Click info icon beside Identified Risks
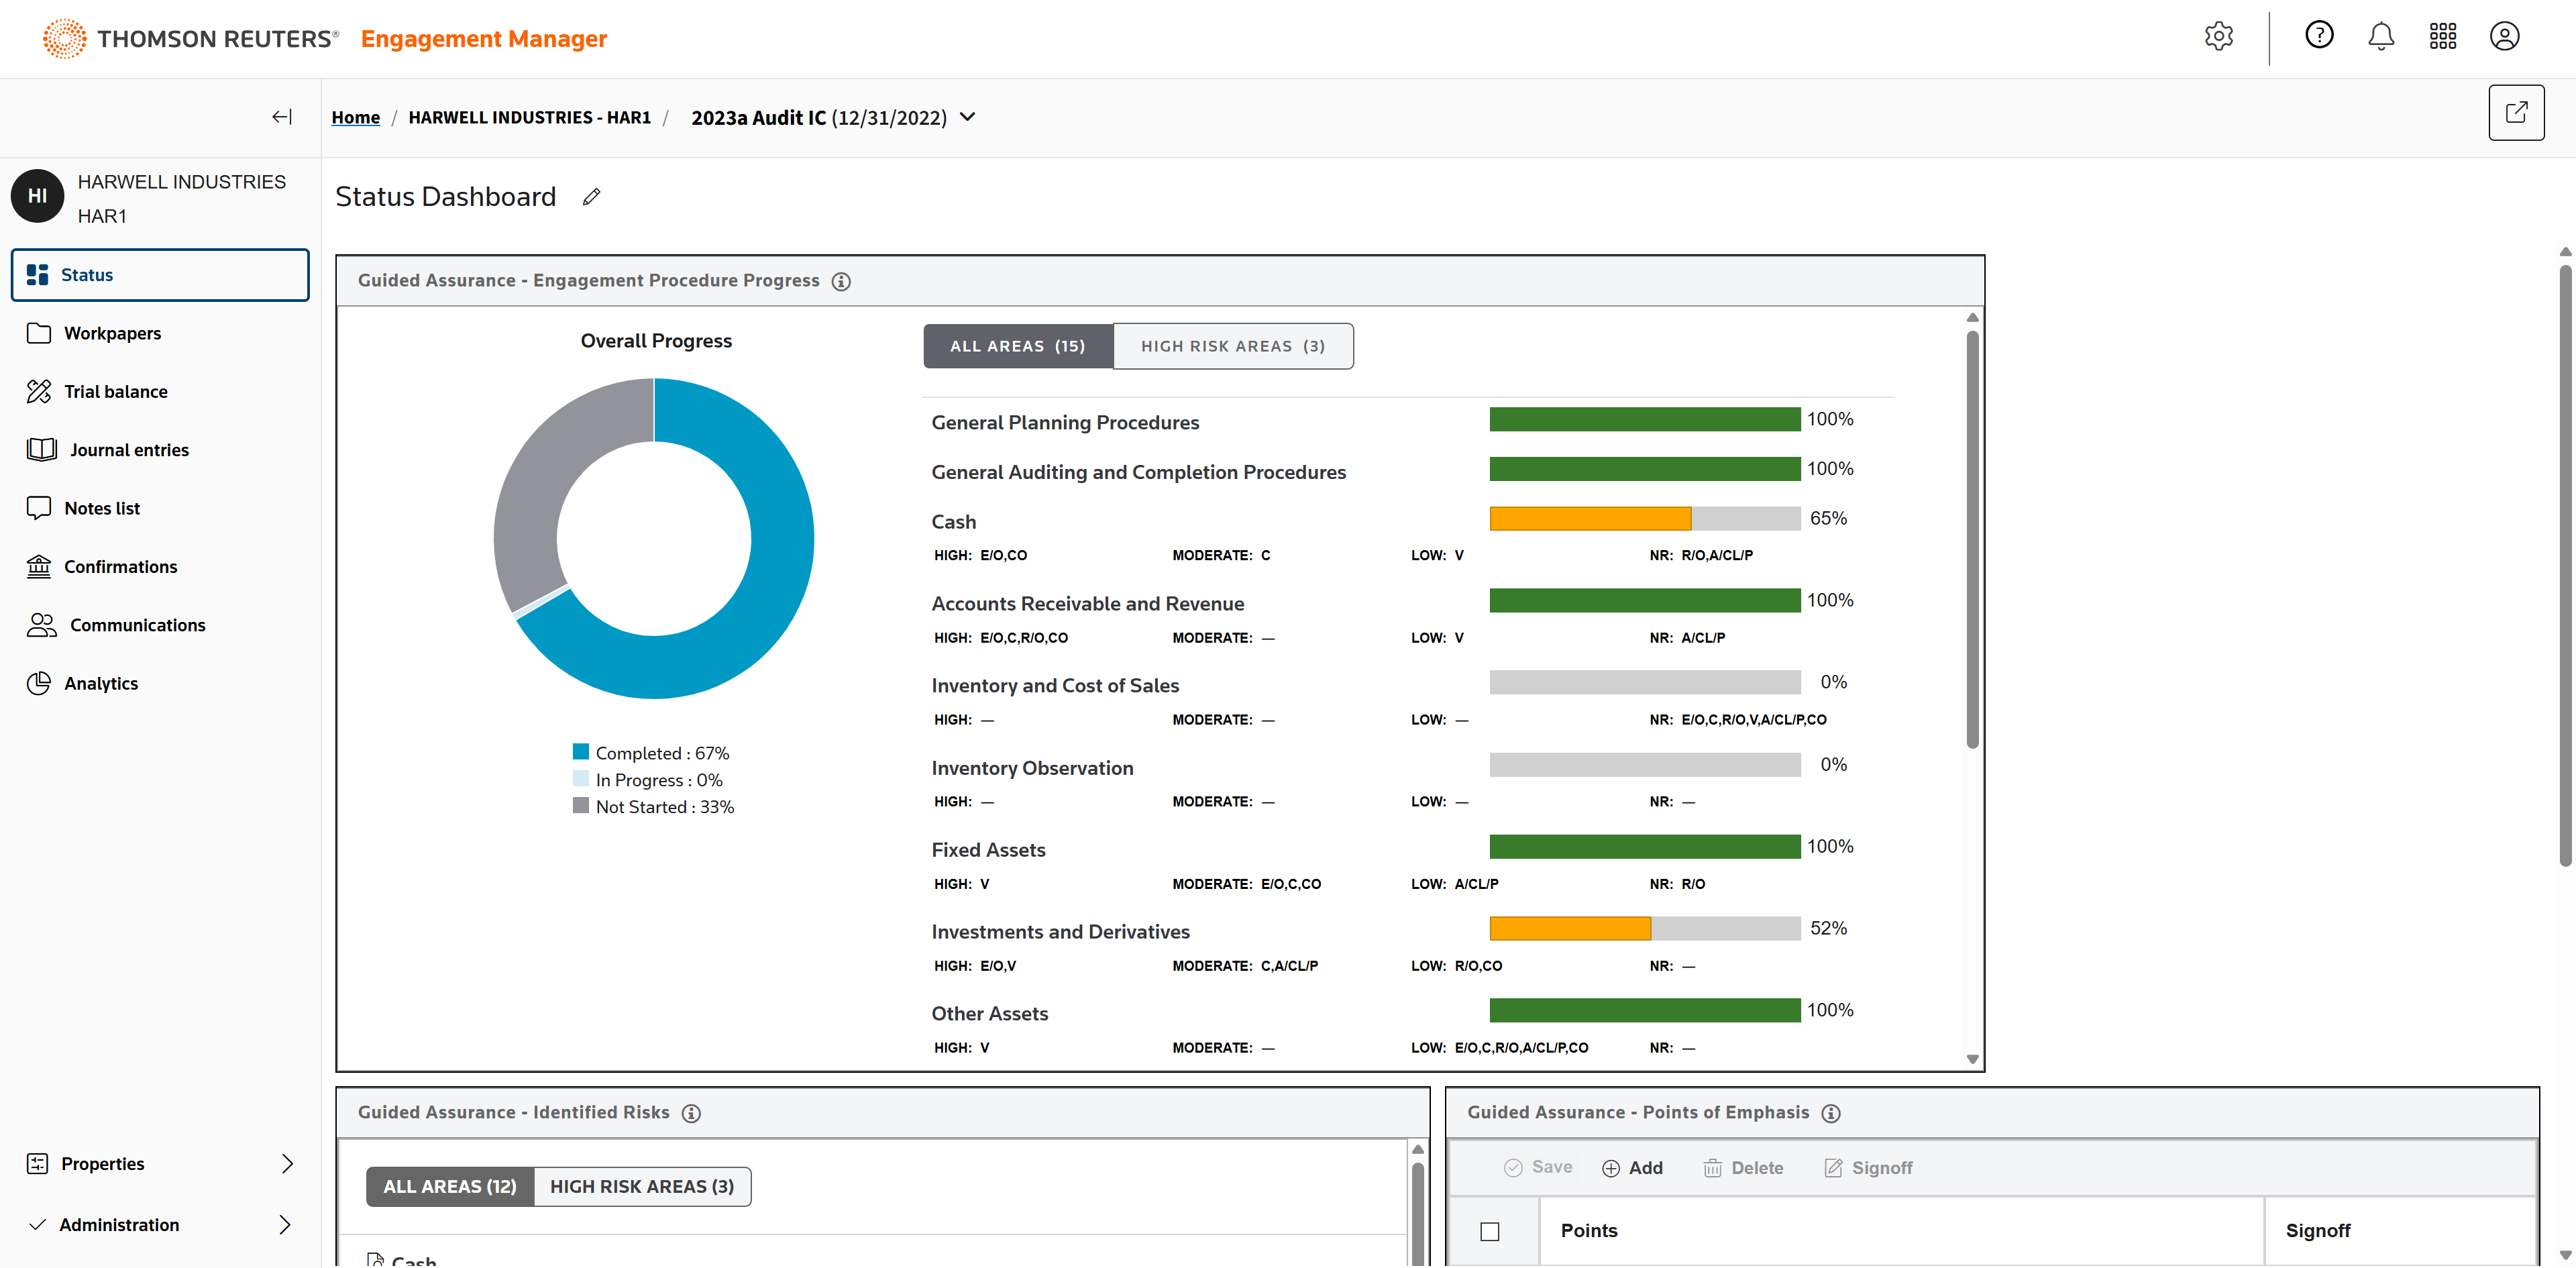2576x1268 pixels. tap(691, 1113)
